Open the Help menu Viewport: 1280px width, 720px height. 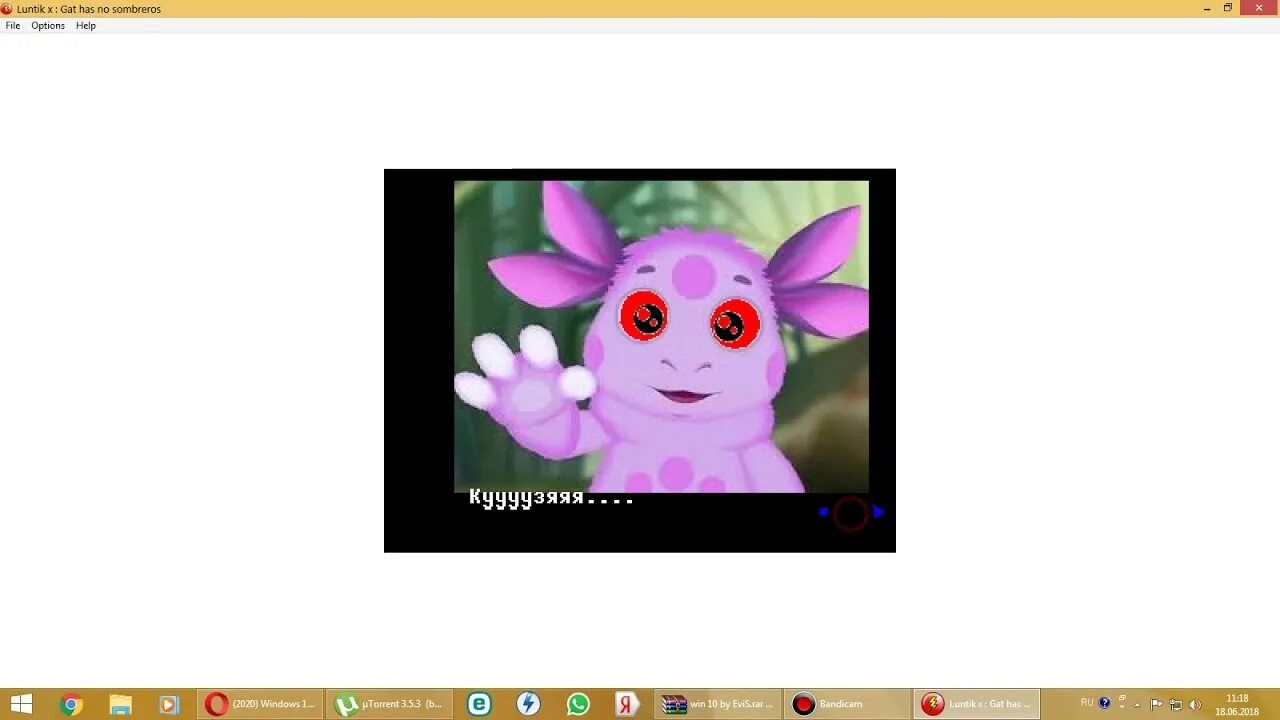point(86,26)
